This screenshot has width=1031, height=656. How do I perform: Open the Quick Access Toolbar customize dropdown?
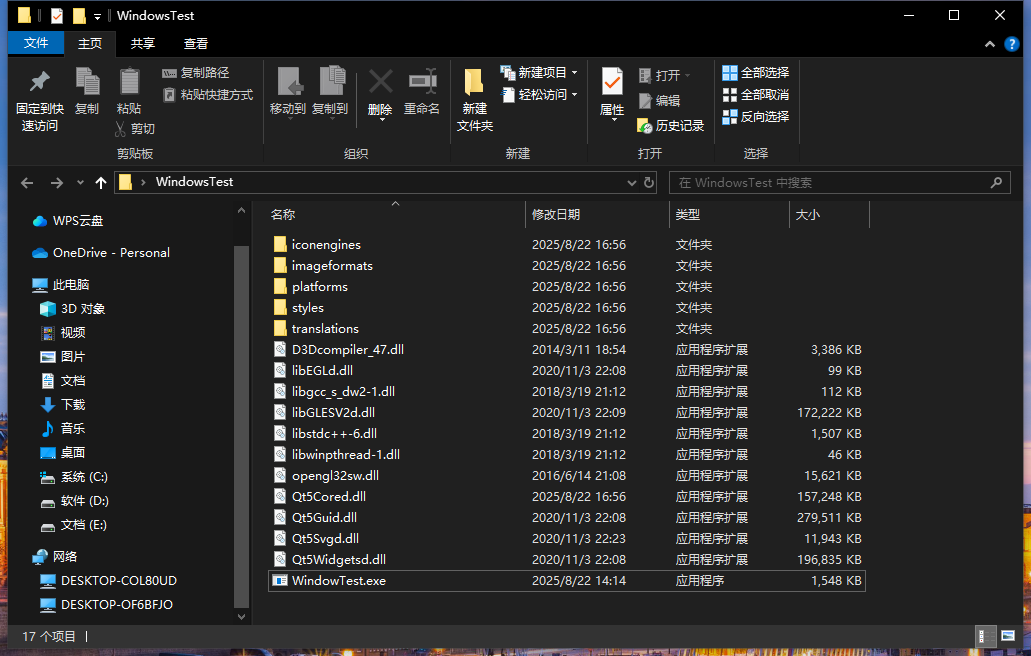[97, 16]
